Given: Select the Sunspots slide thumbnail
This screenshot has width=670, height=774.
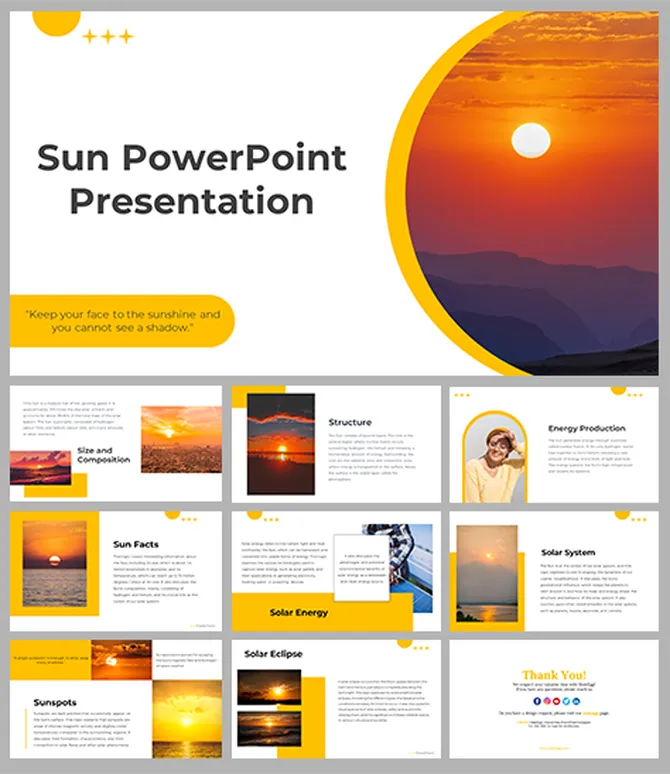Looking at the screenshot, I should [116, 699].
